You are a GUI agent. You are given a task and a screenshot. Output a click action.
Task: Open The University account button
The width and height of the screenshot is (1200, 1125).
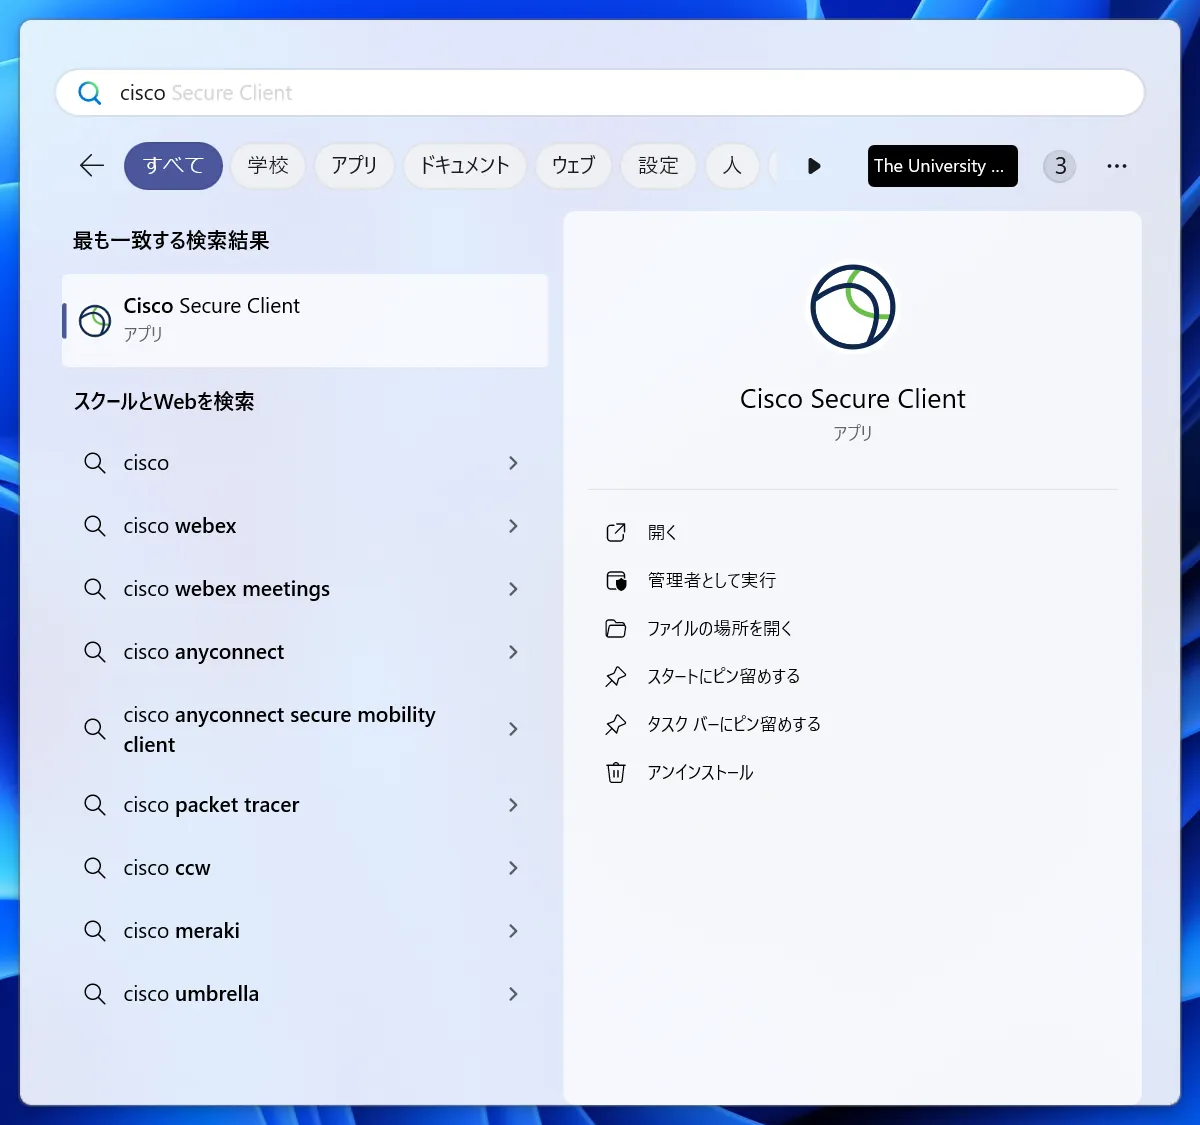coord(942,166)
